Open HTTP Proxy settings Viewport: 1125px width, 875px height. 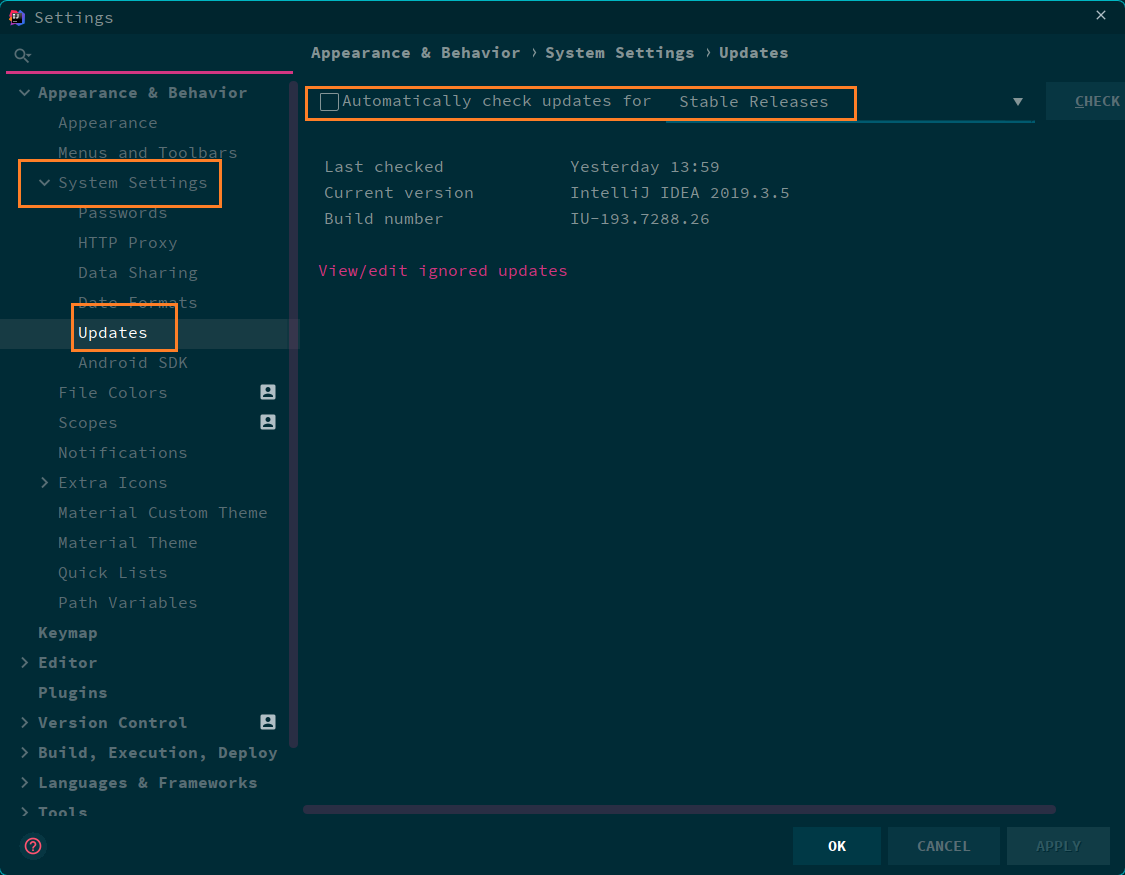click(128, 243)
